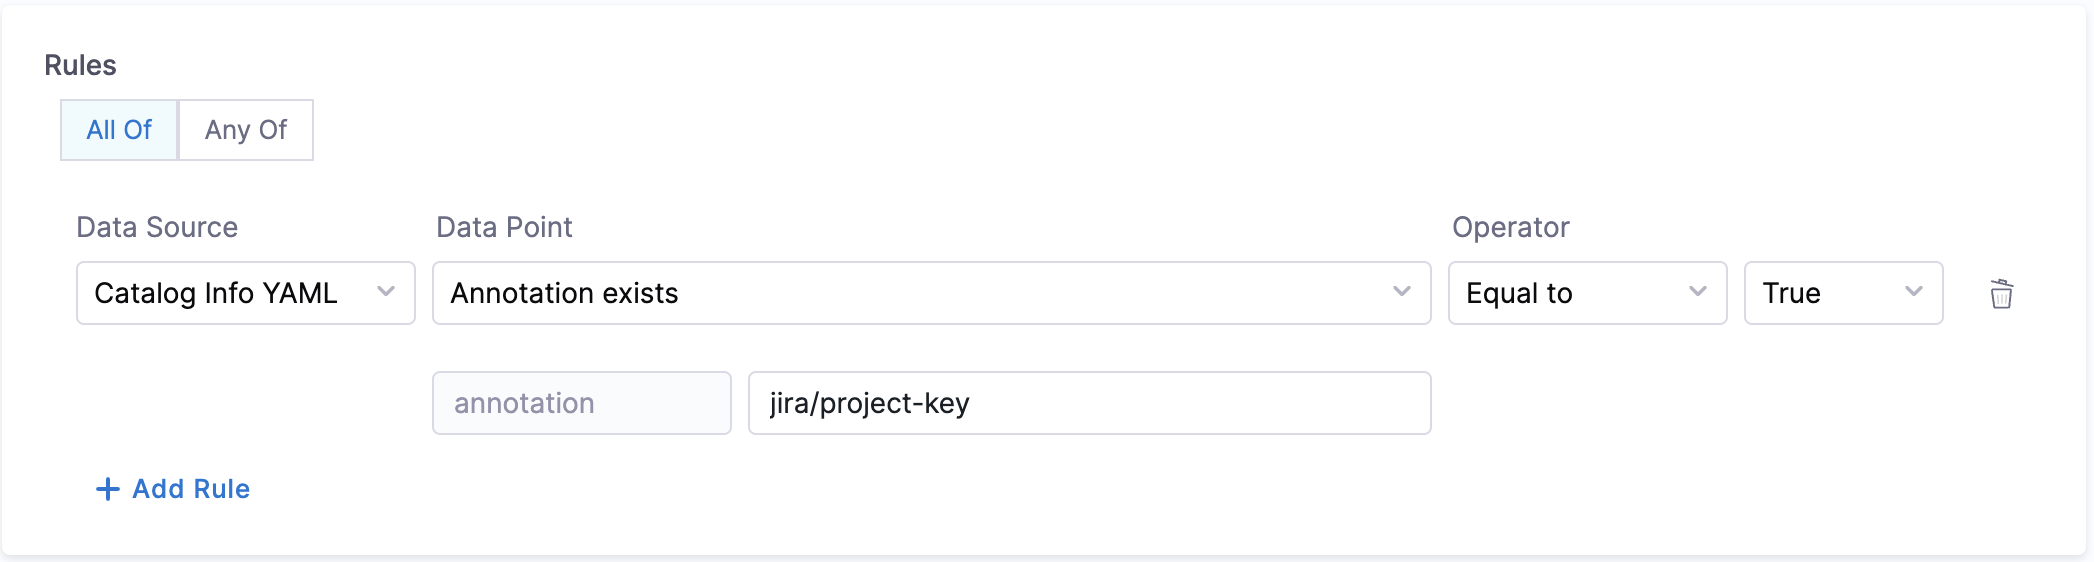Click the chevron arrow in the True box
The width and height of the screenshot is (2094, 562).
[x=1914, y=292]
